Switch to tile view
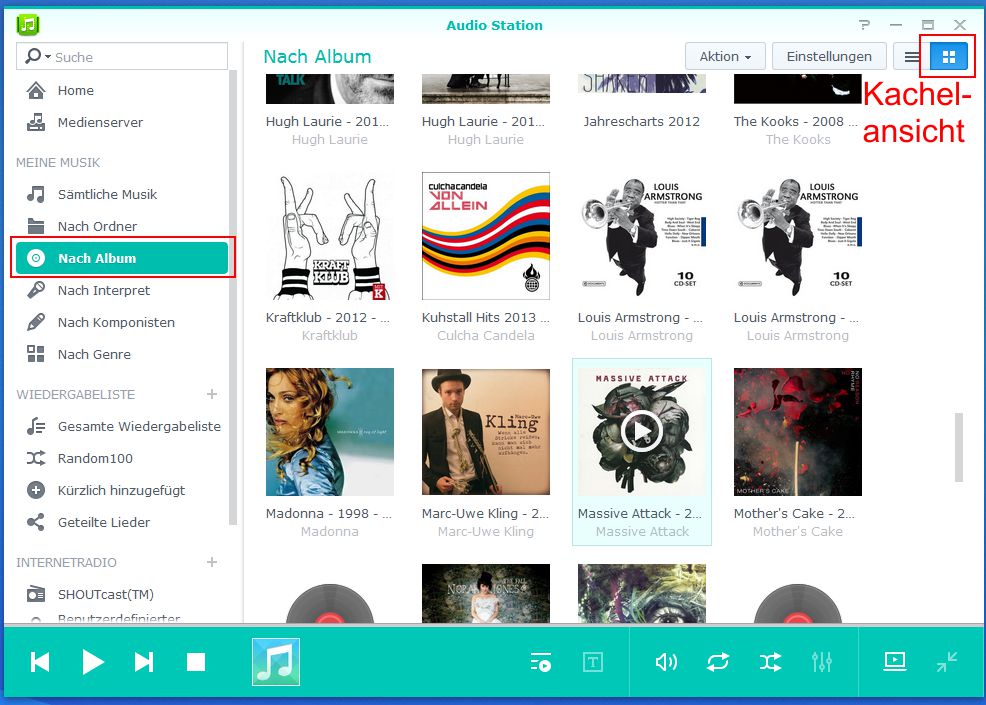Screen dimensions: 986x705 tap(949, 57)
